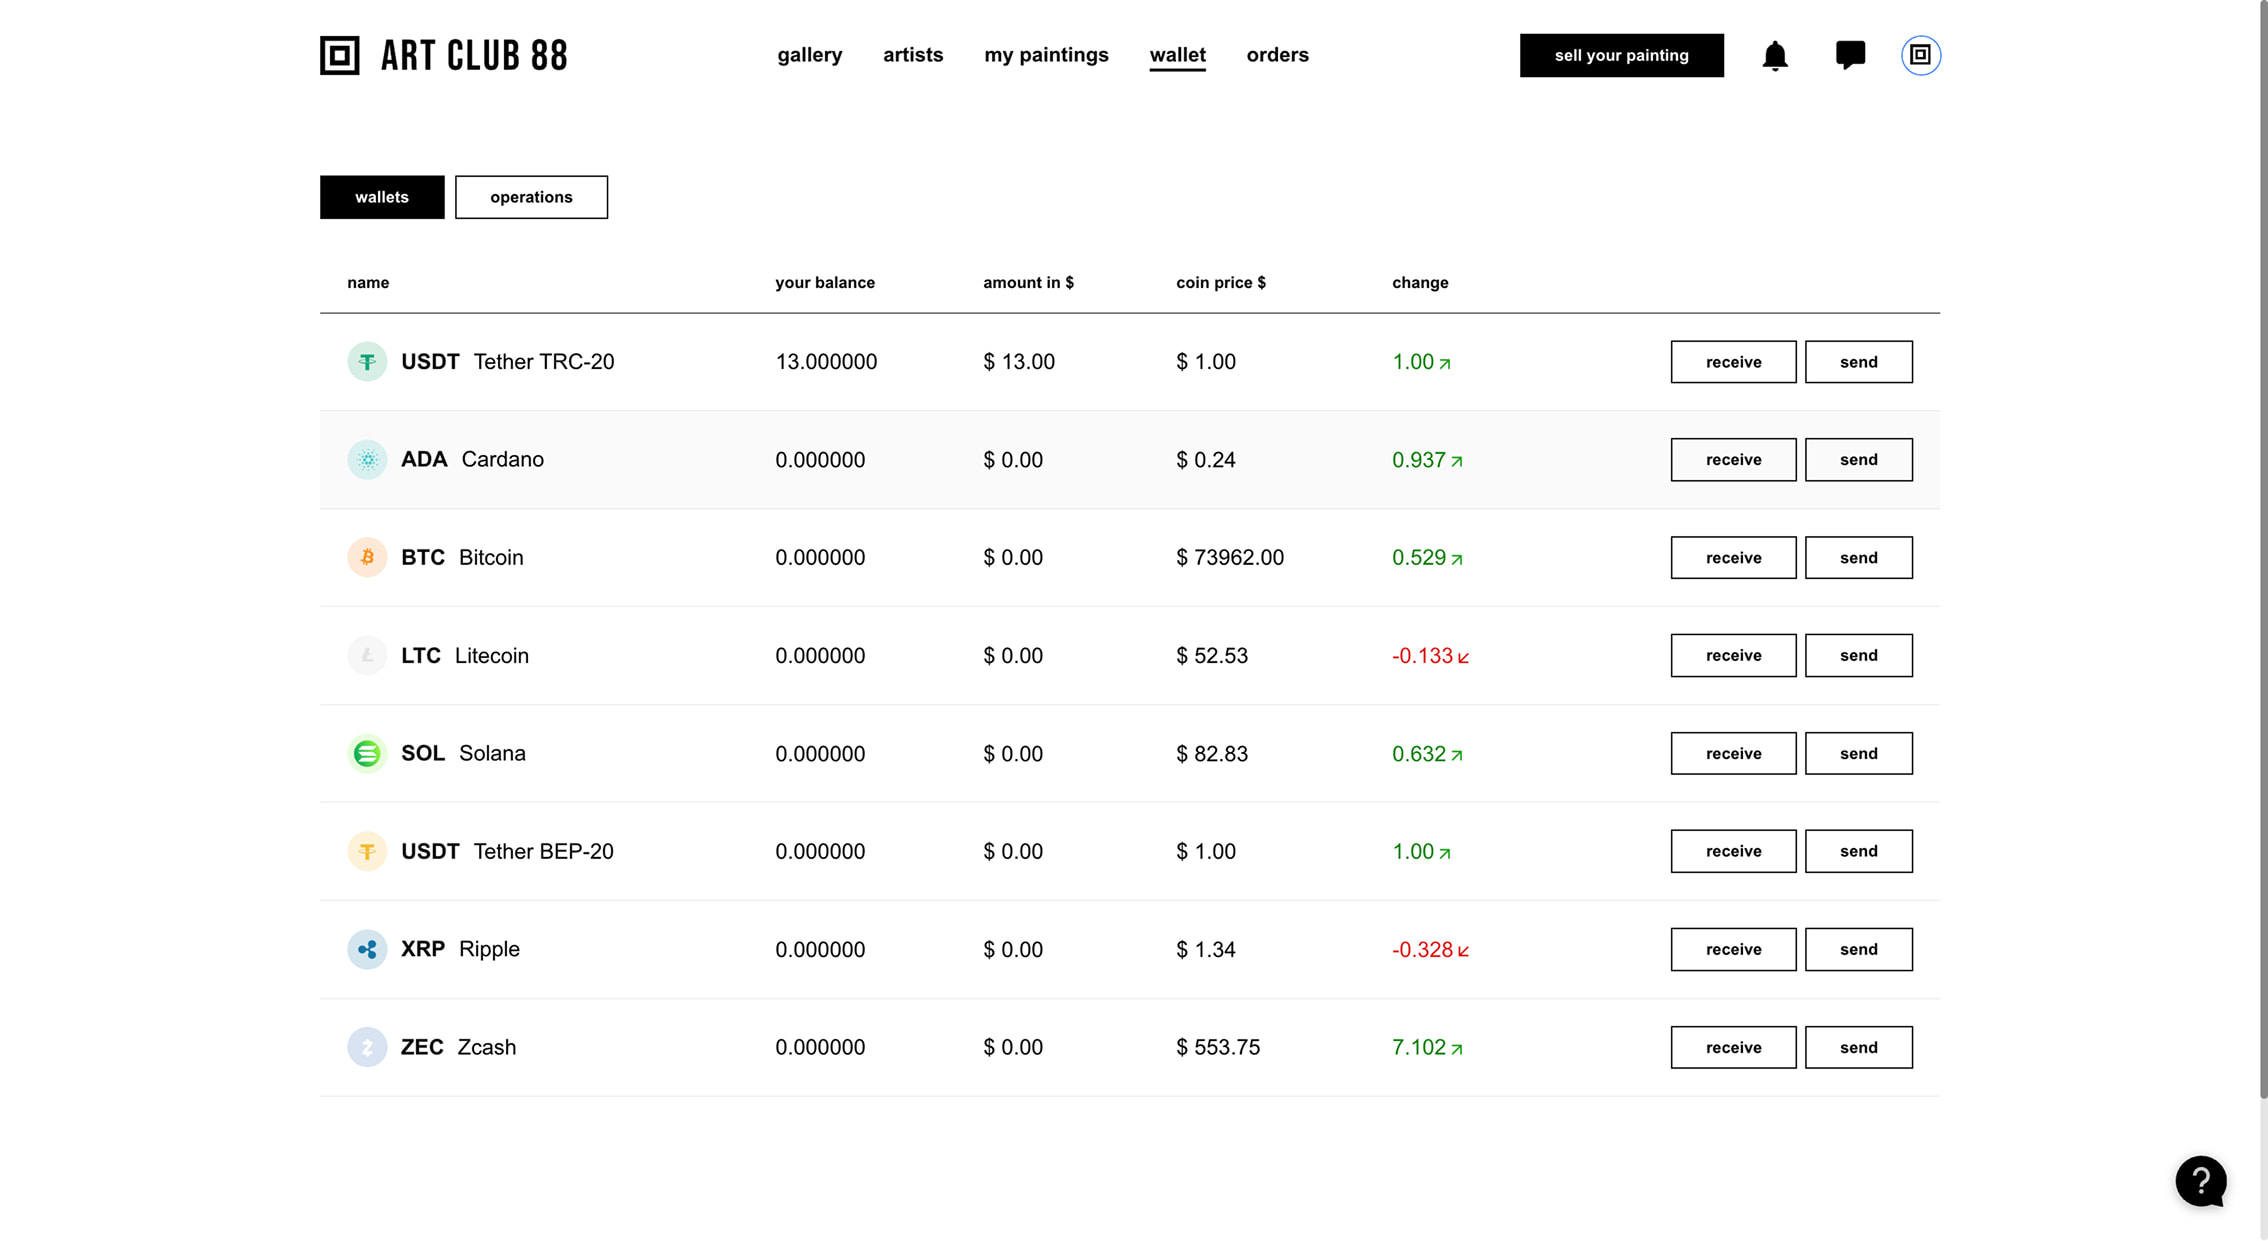Screen dimensions: 2268x1241
Task: Send USDT Tether BEP-20
Action: [x=1858, y=851]
